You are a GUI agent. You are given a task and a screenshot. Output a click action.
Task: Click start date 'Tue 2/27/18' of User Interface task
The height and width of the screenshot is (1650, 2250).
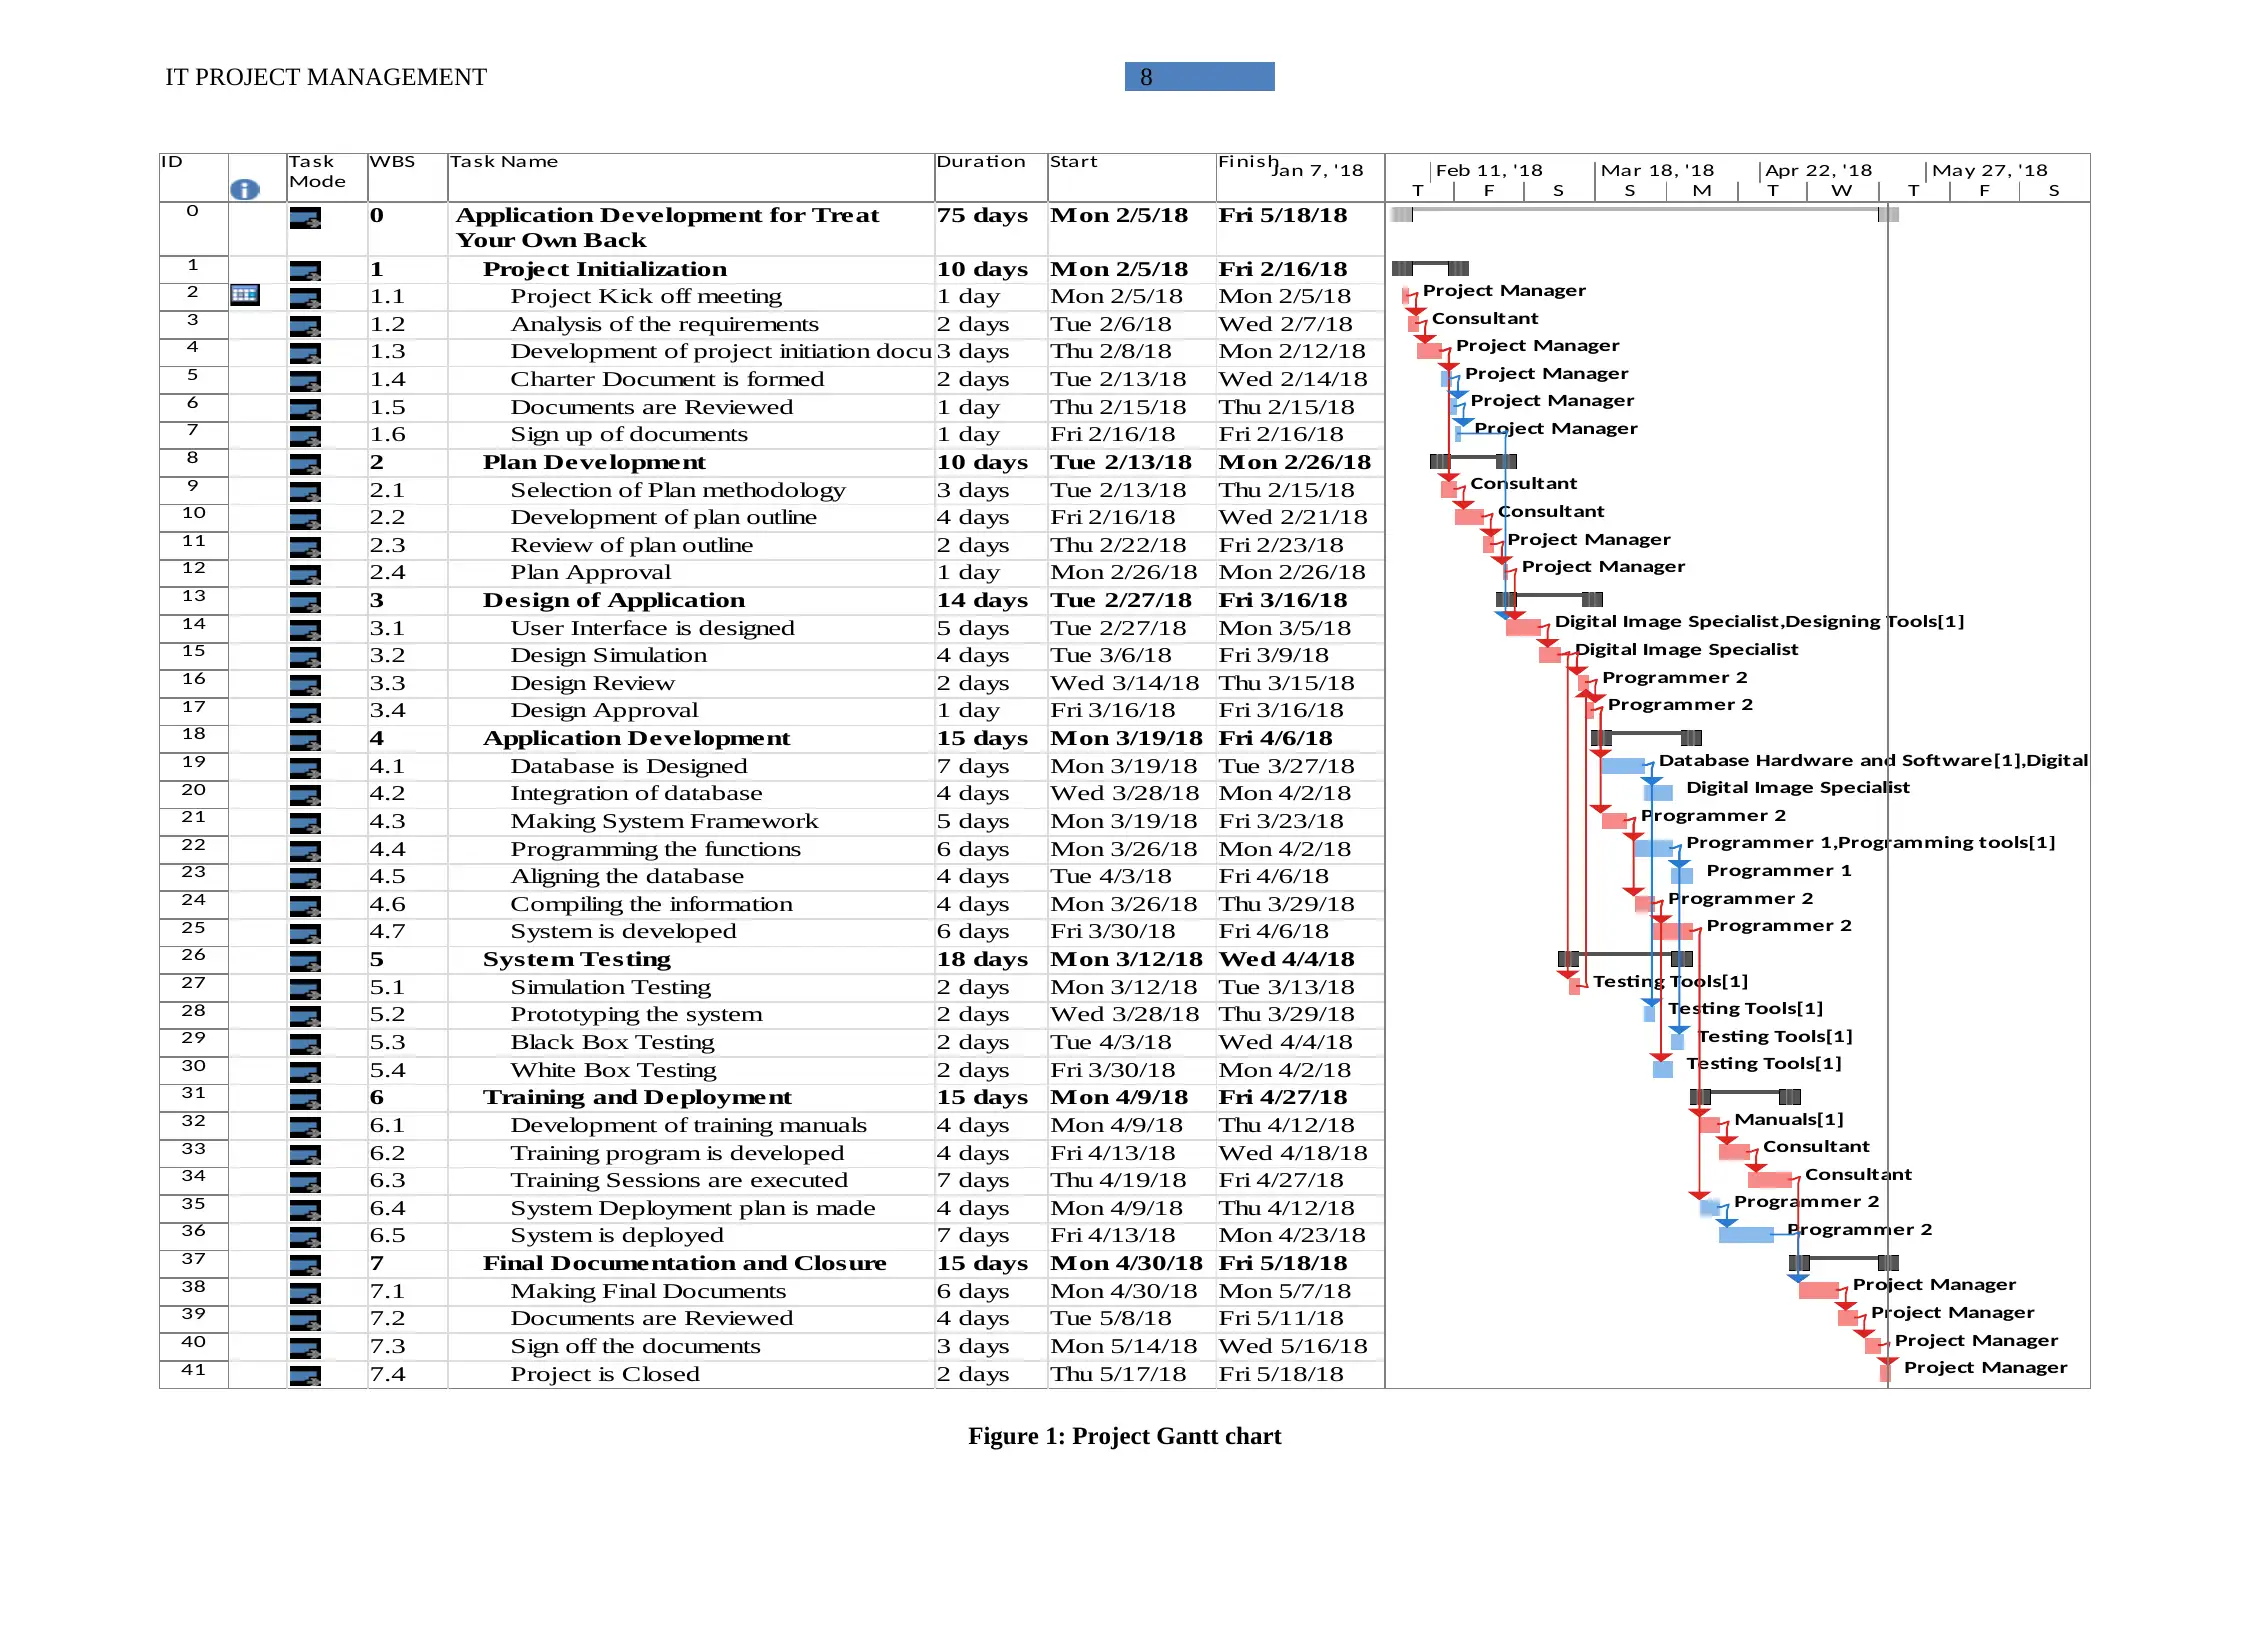1118,628
